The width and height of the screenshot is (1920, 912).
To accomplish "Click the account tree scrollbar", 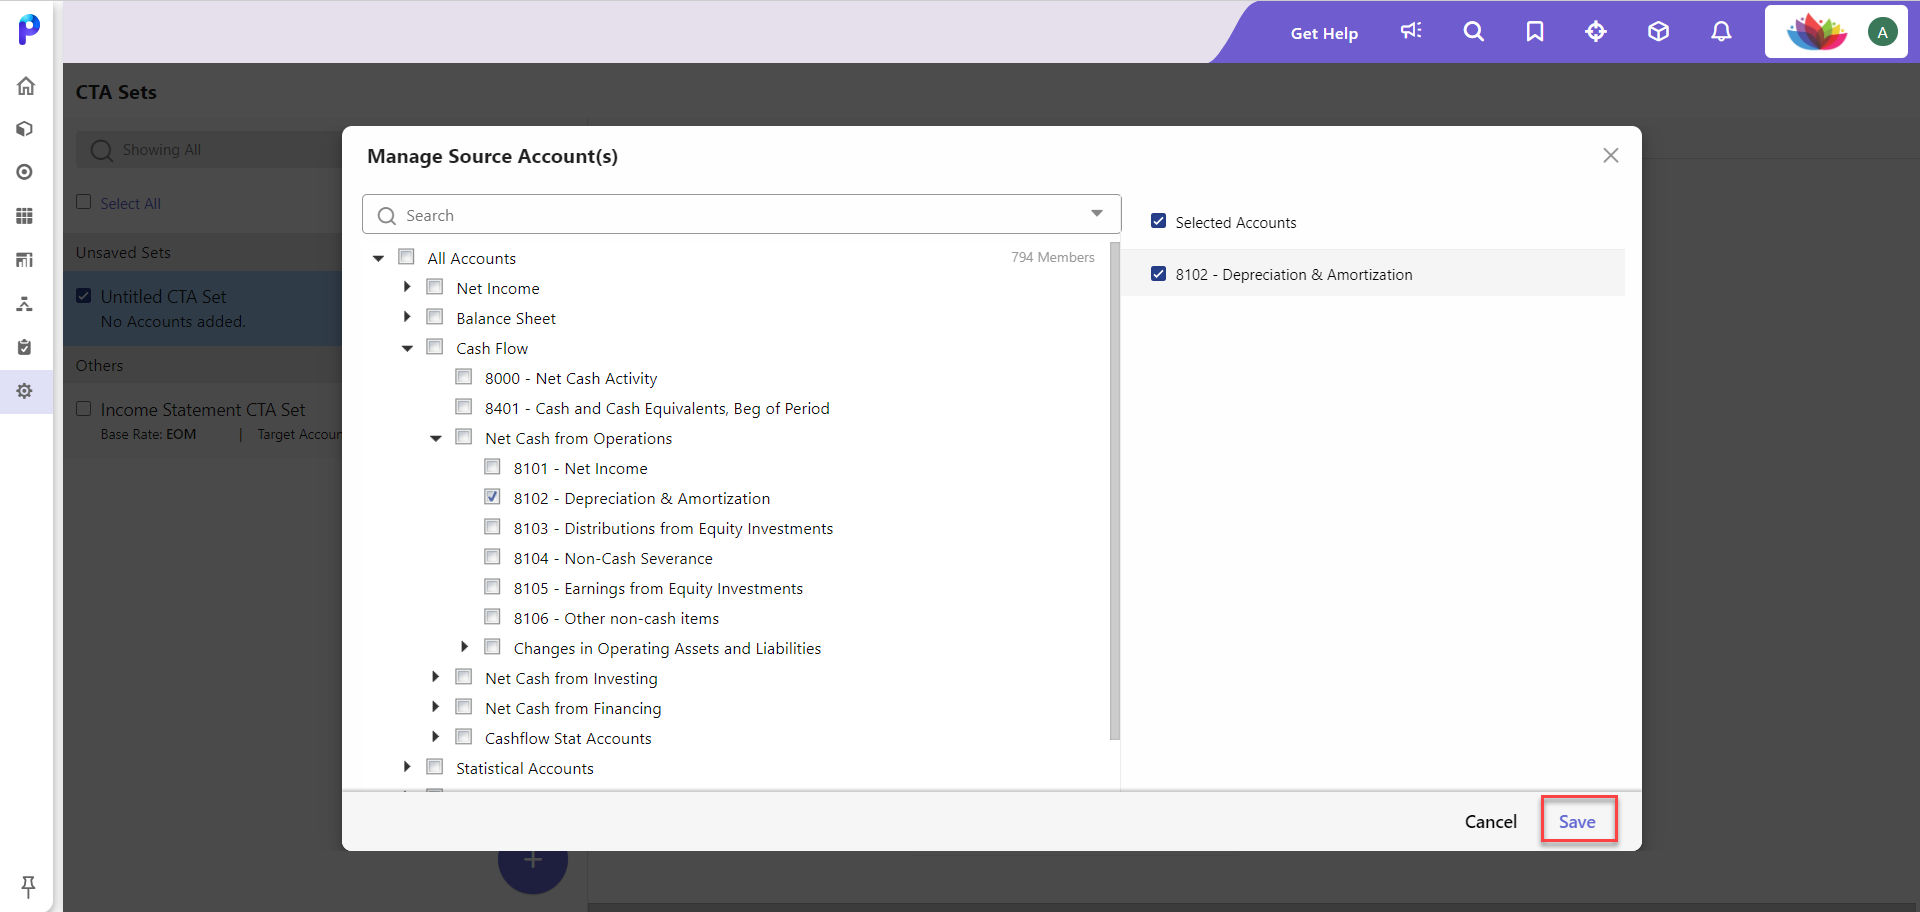I will pos(1115,490).
